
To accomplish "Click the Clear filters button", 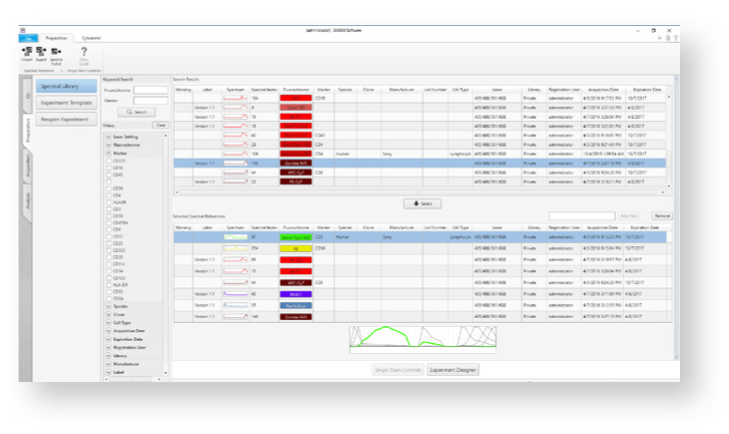I will click(160, 125).
